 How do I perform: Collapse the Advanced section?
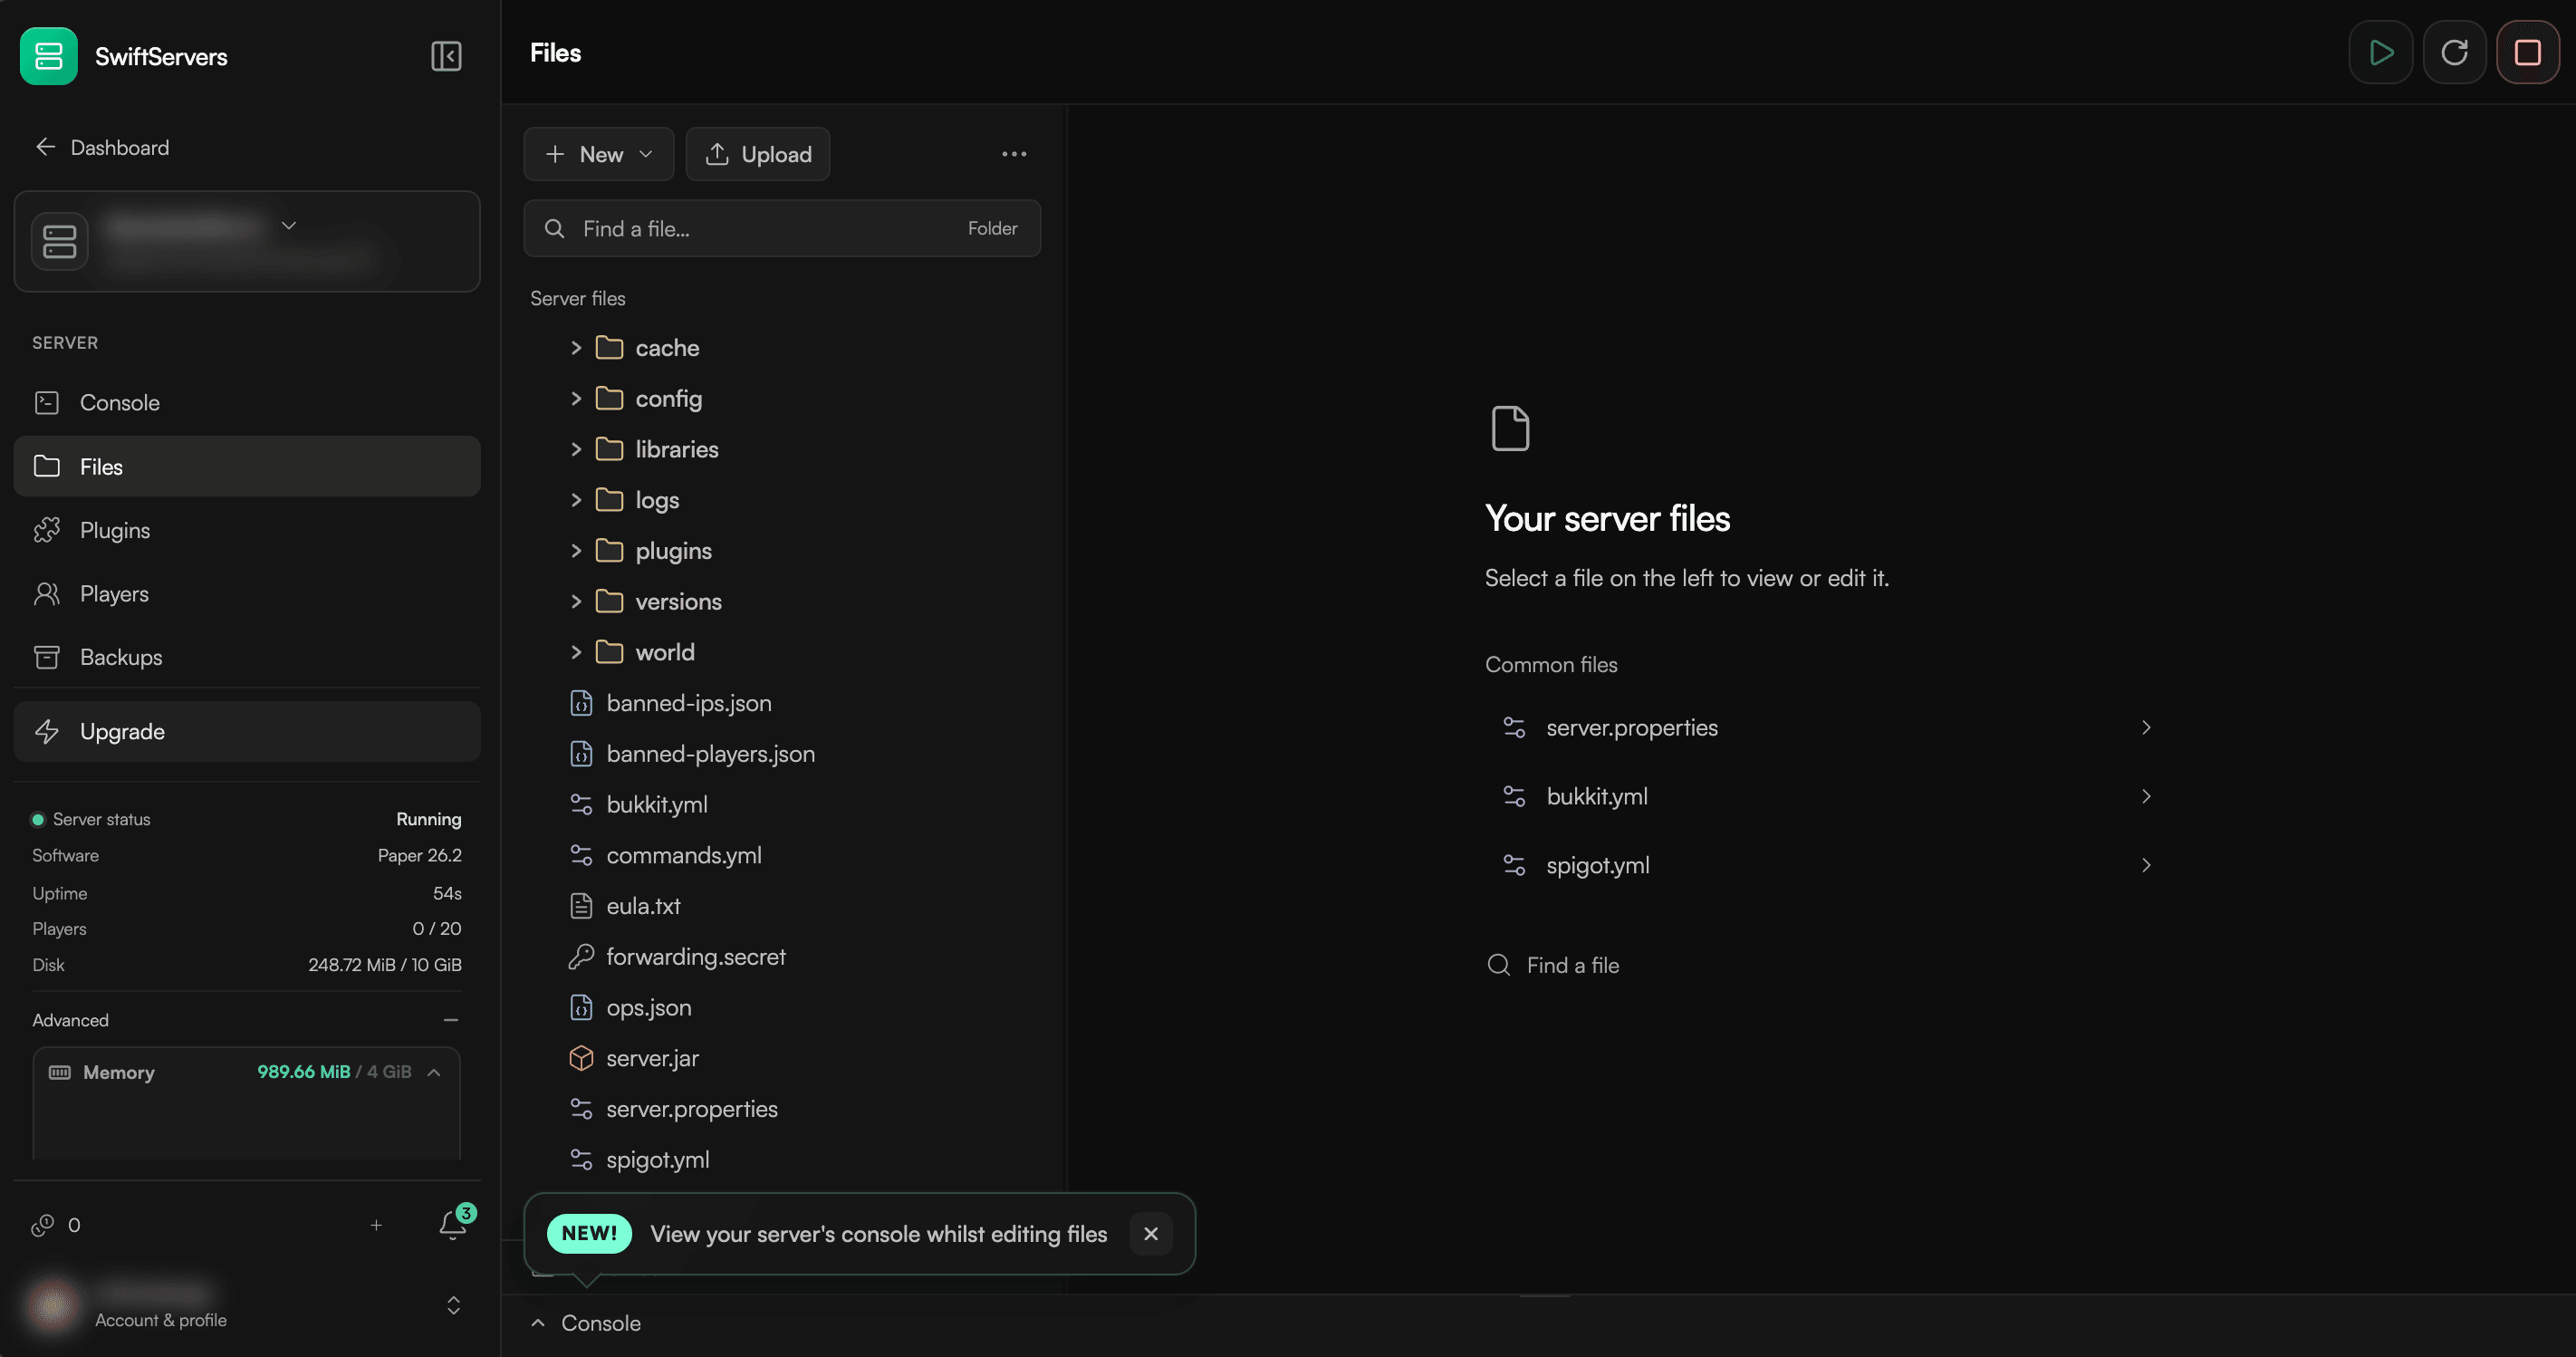click(451, 1020)
